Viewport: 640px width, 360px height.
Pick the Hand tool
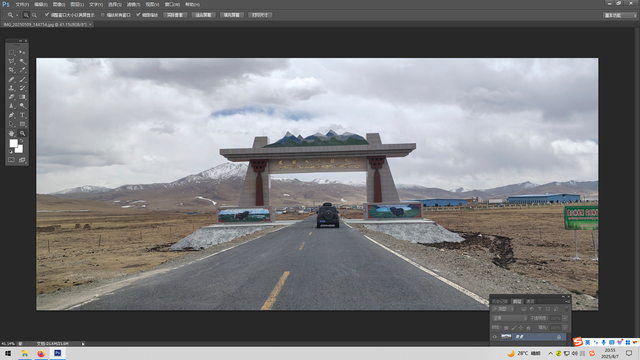tap(11, 133)
